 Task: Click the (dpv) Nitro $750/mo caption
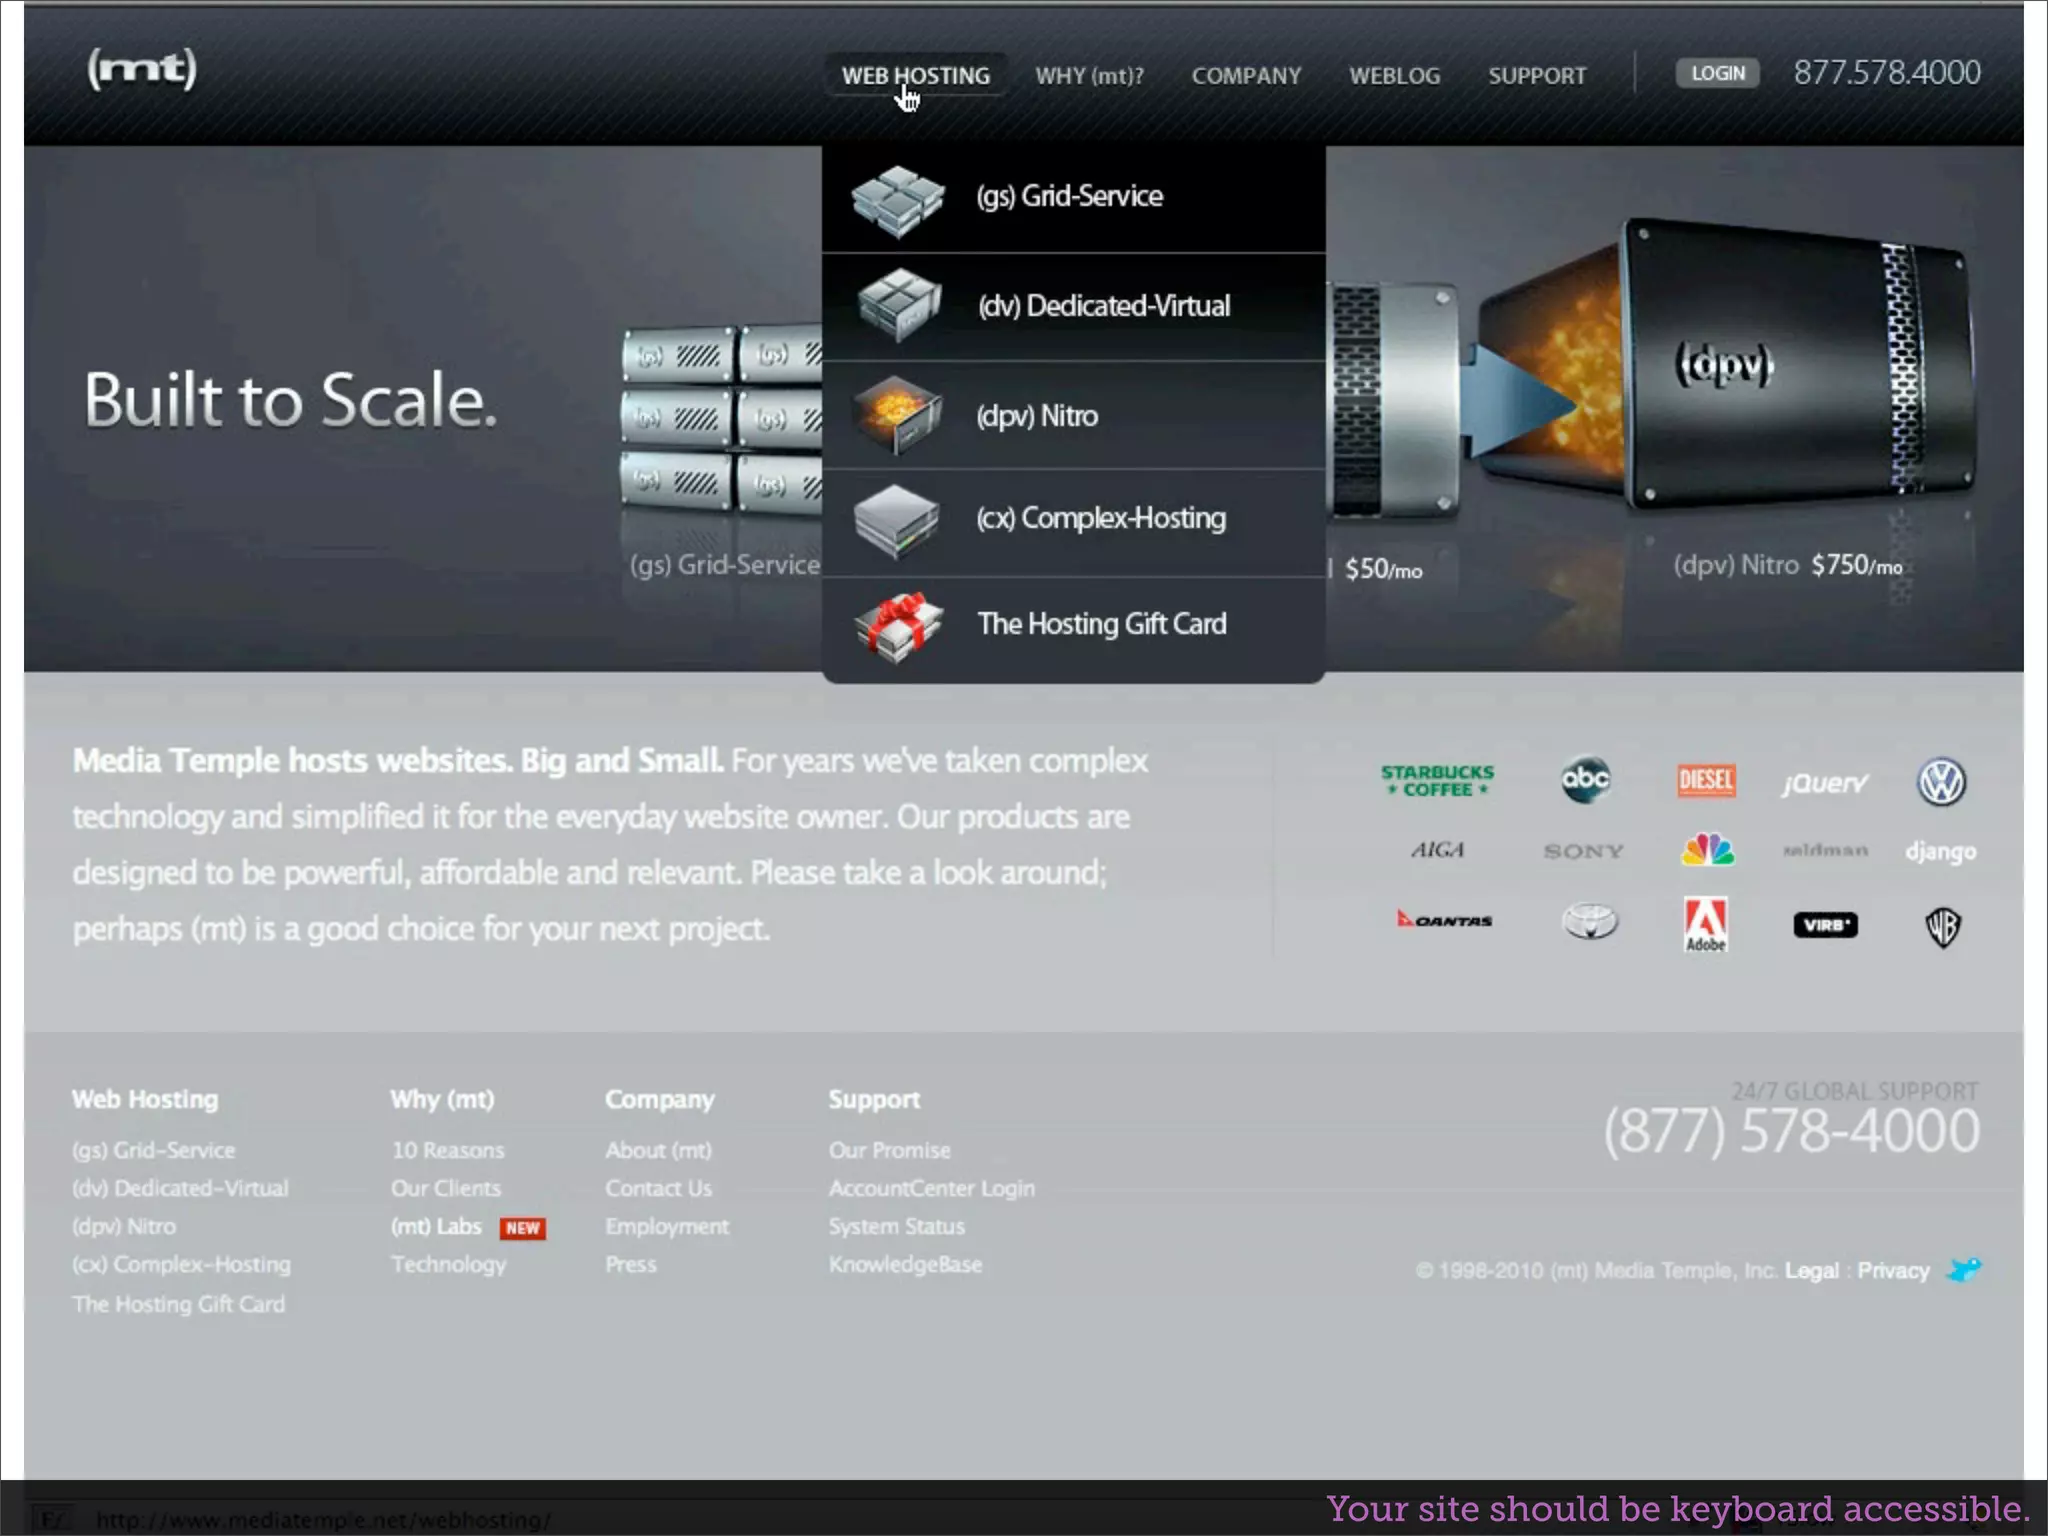tap(1788, 566)
